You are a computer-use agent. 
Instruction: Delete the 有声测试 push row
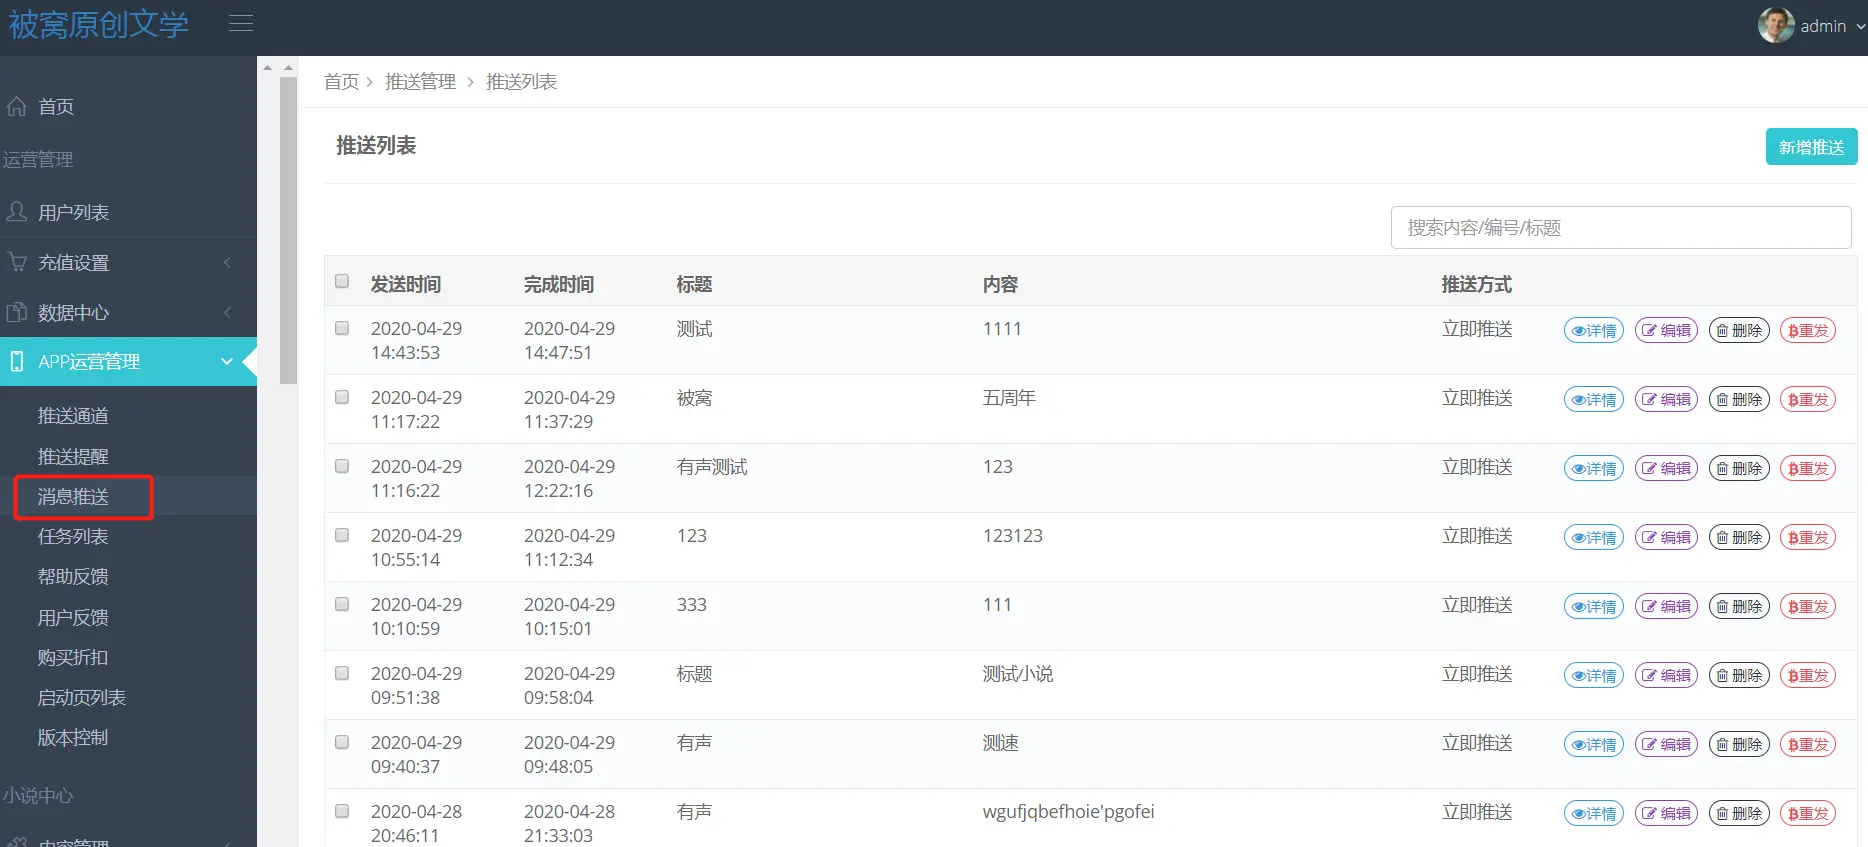[1739, 469]
